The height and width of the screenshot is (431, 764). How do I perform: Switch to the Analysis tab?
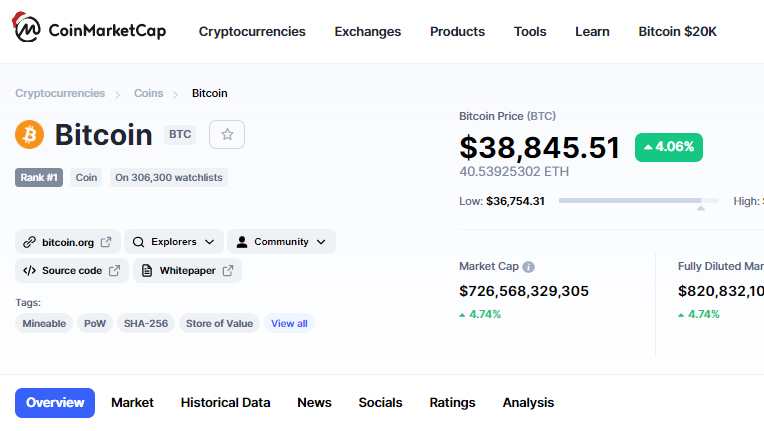[x=529, y=403]
